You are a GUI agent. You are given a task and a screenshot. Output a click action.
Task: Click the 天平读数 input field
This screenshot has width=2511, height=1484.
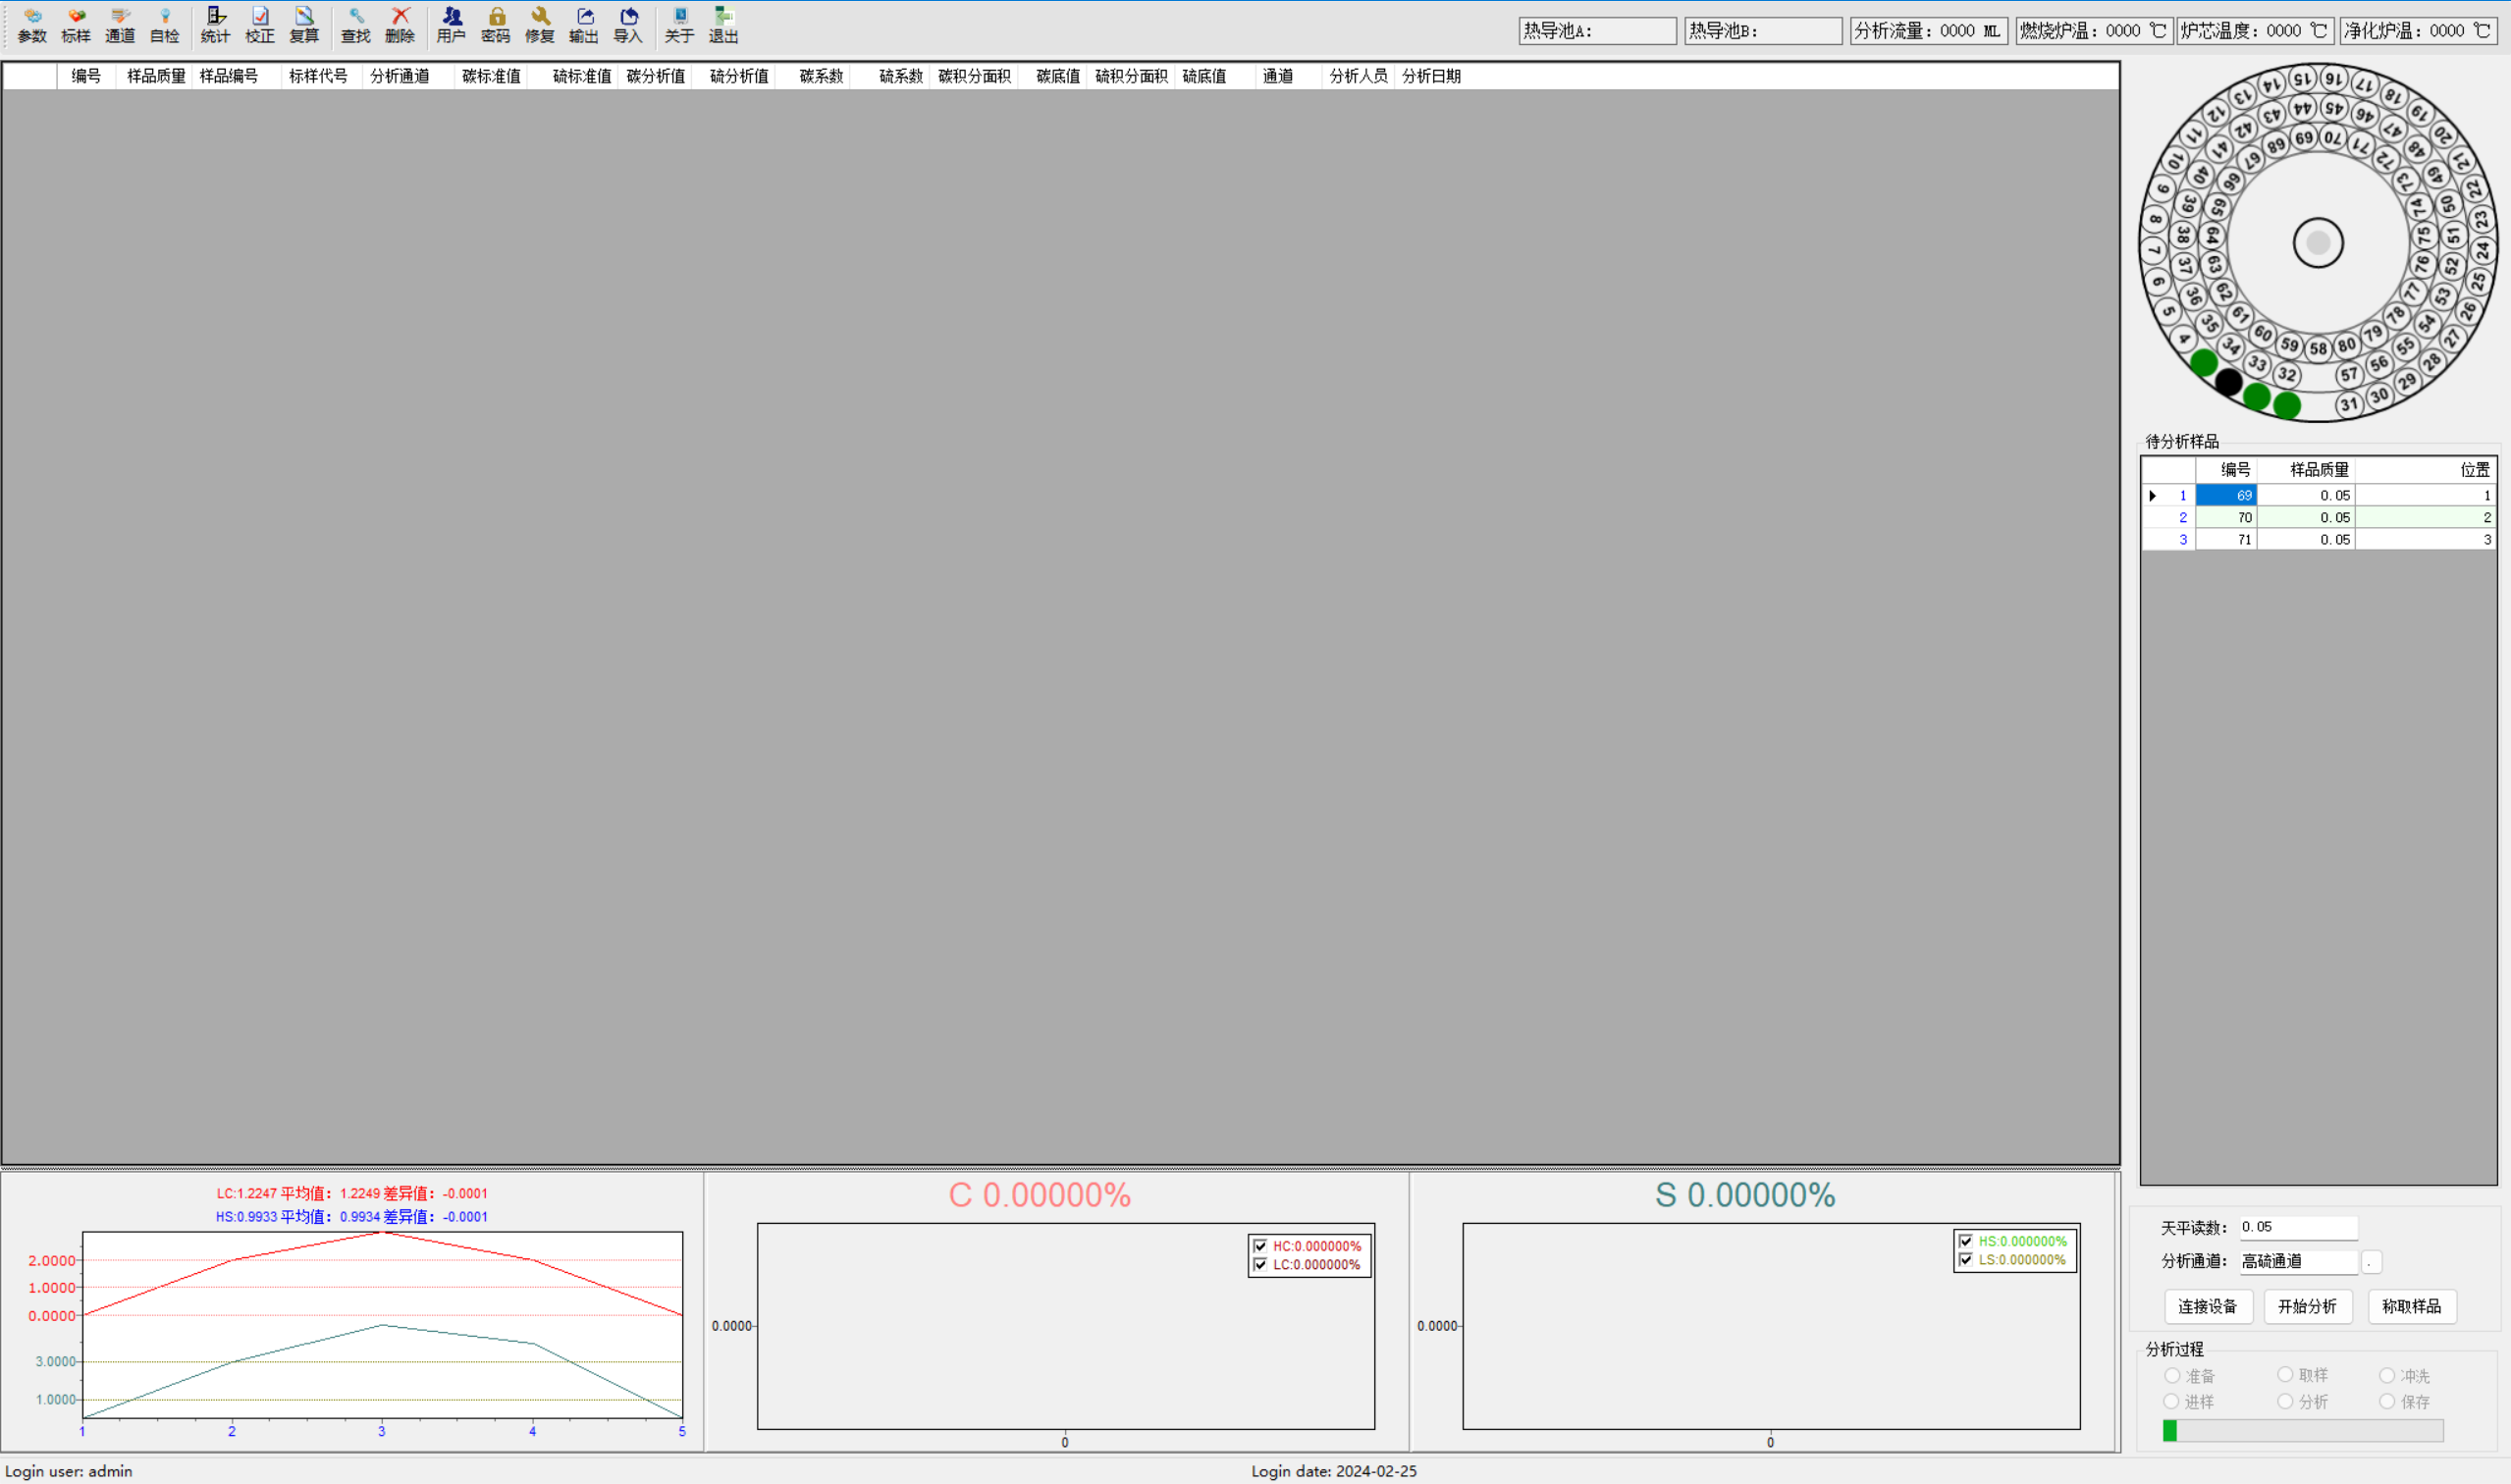pyautogui.click(x=2297, y=1227)
